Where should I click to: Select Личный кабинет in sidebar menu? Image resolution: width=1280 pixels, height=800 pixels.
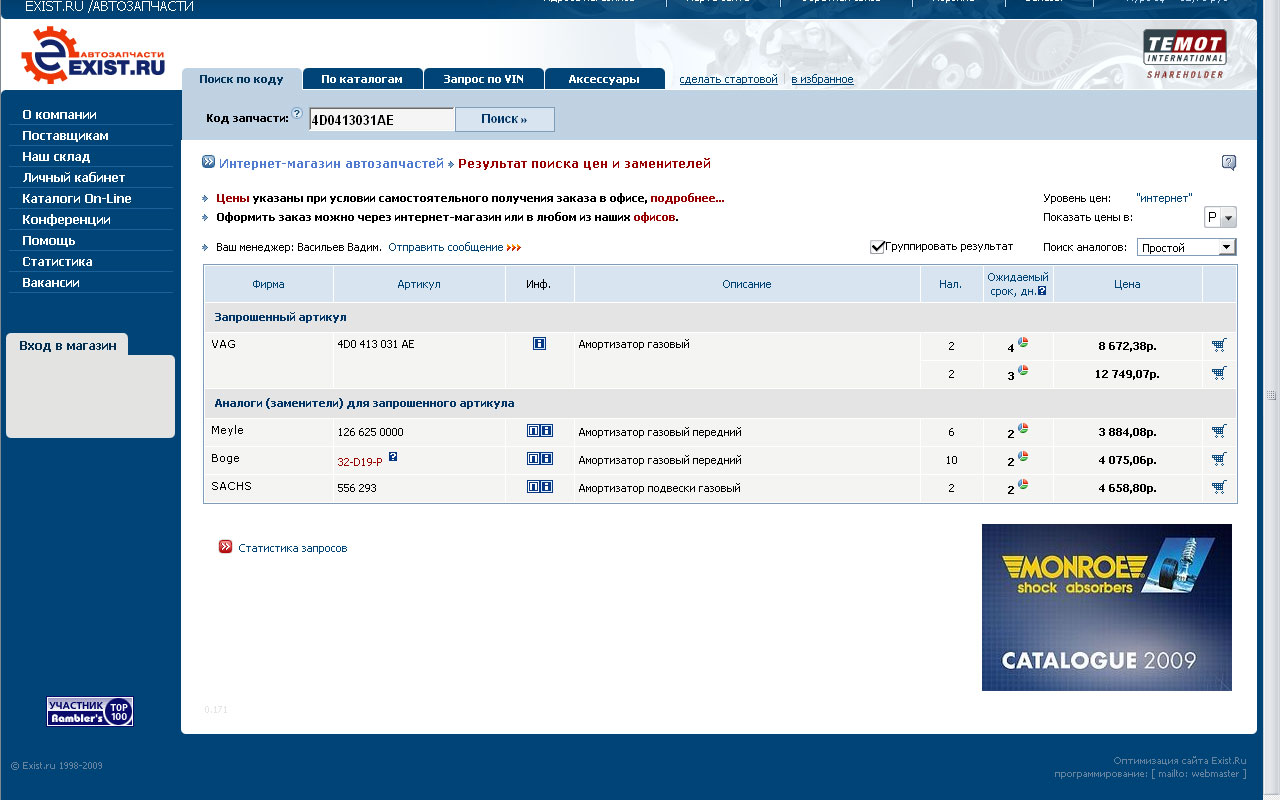(74, 177)
